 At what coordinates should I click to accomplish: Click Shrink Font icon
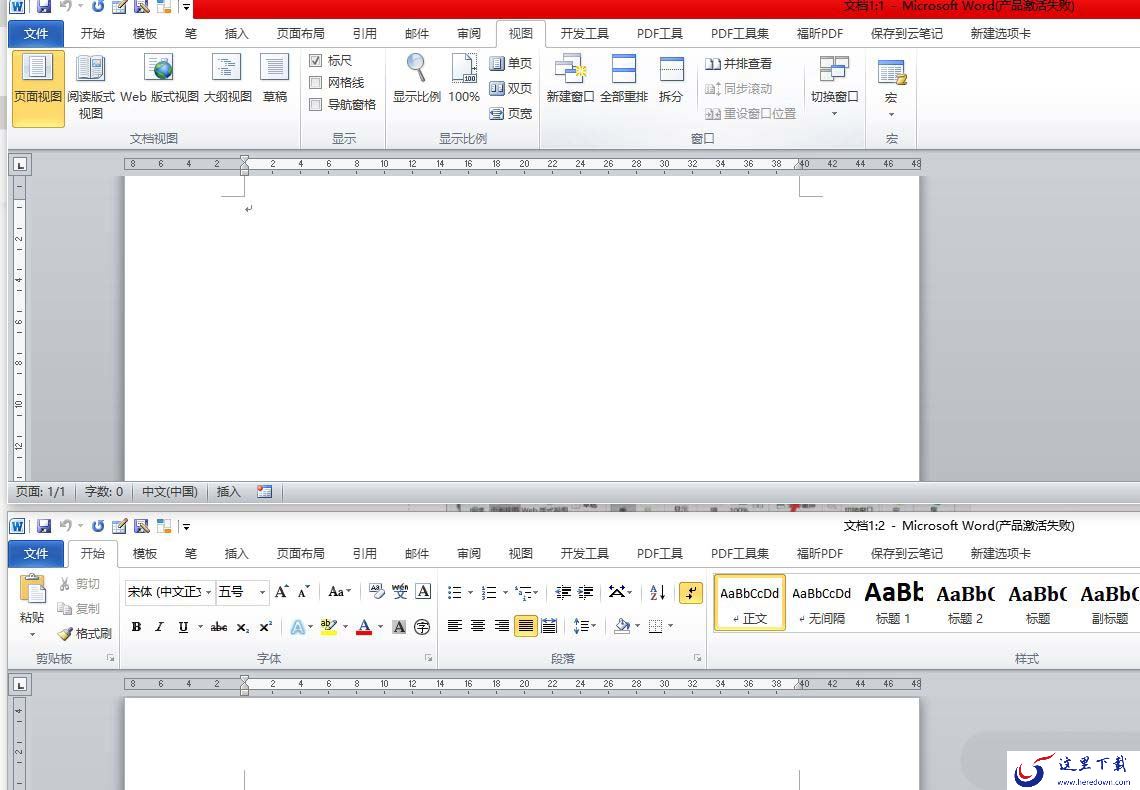(x=304, y=592)
